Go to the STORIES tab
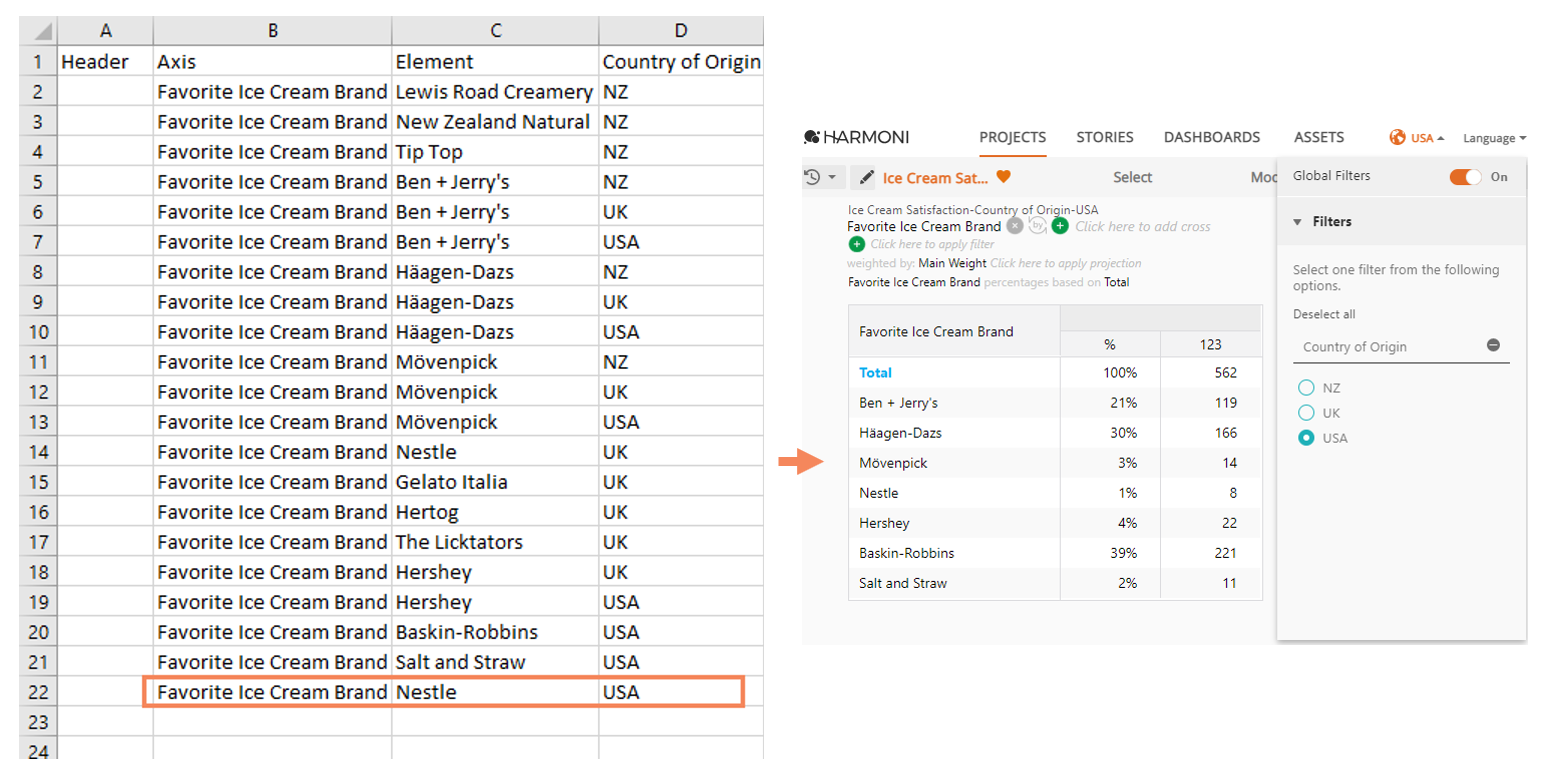The width and height of the screenshot is (1542, 768). coord(1105,138)
